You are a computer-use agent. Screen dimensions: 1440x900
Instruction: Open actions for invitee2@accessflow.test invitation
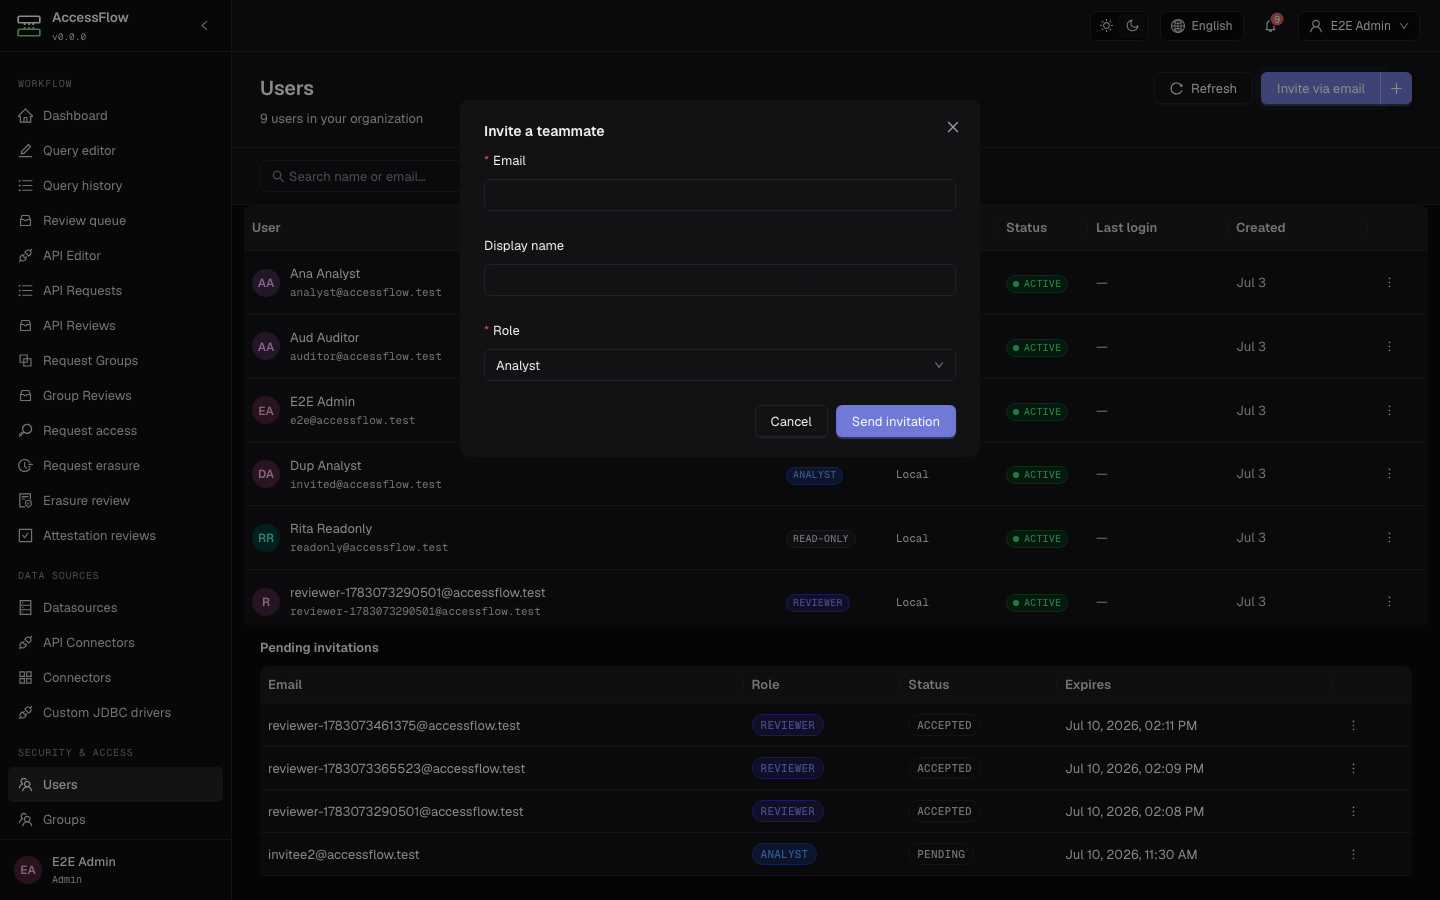click(x=1353, y=855)
